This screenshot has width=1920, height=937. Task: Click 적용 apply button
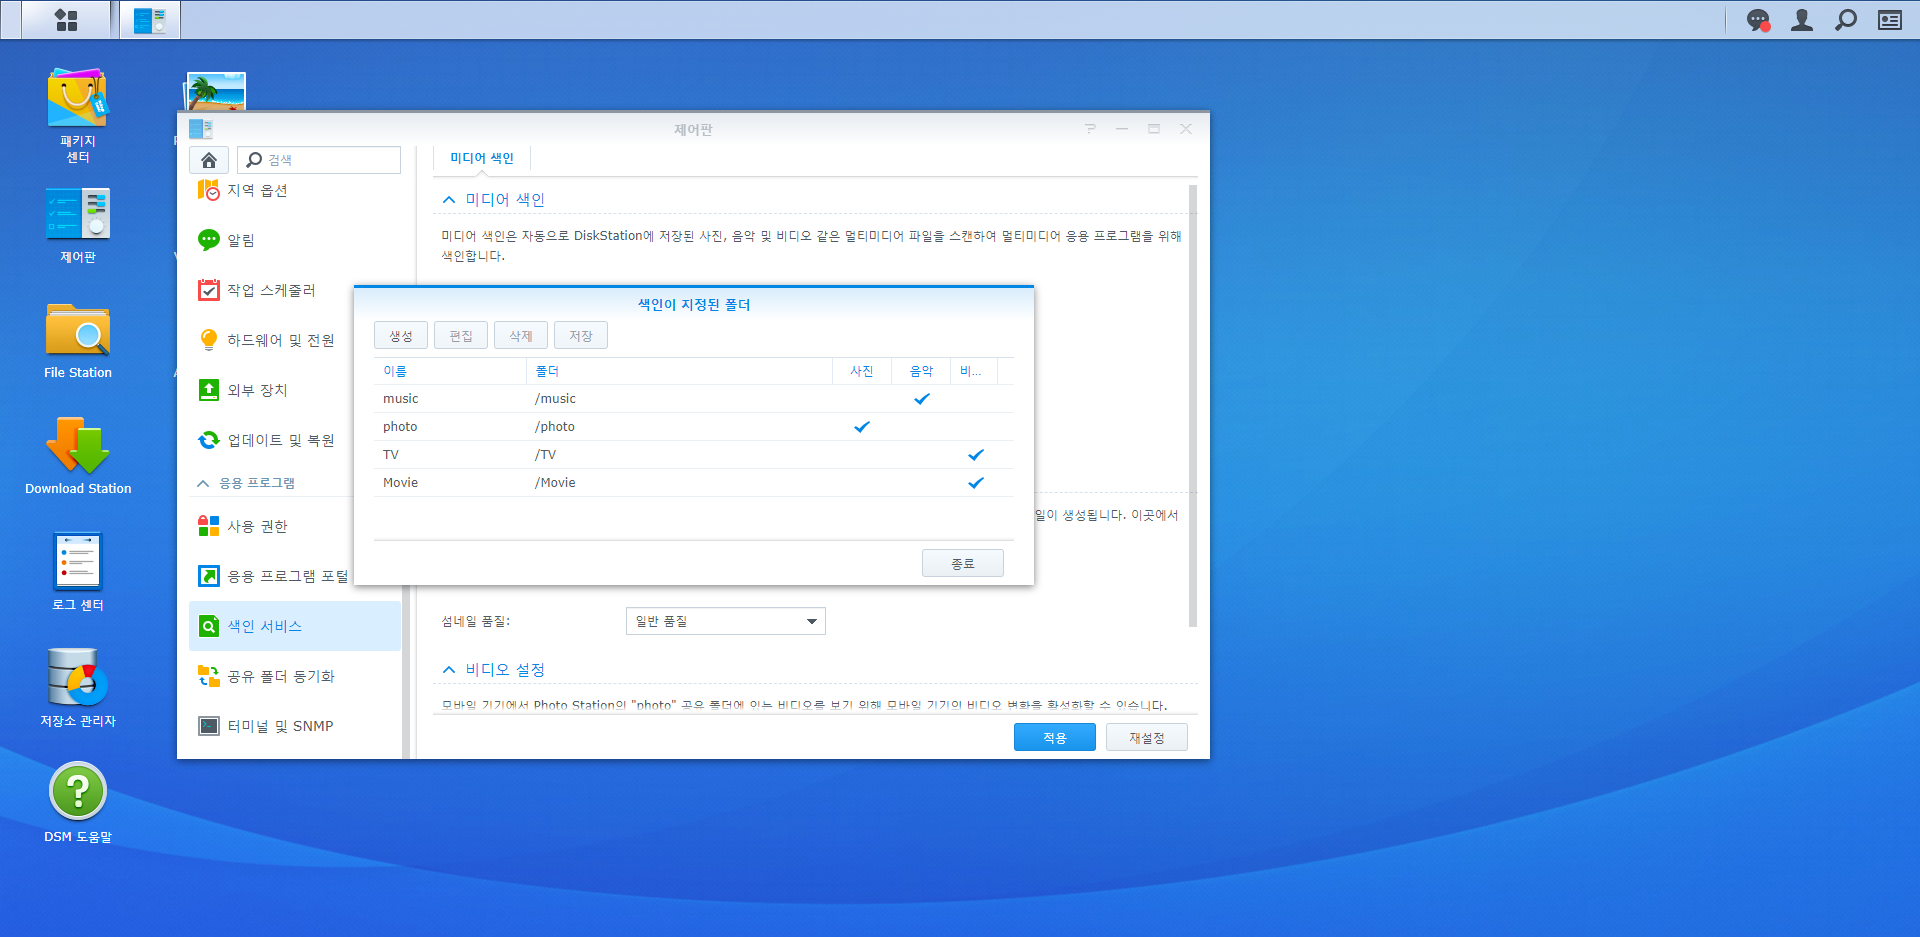tap(1055, 737)
